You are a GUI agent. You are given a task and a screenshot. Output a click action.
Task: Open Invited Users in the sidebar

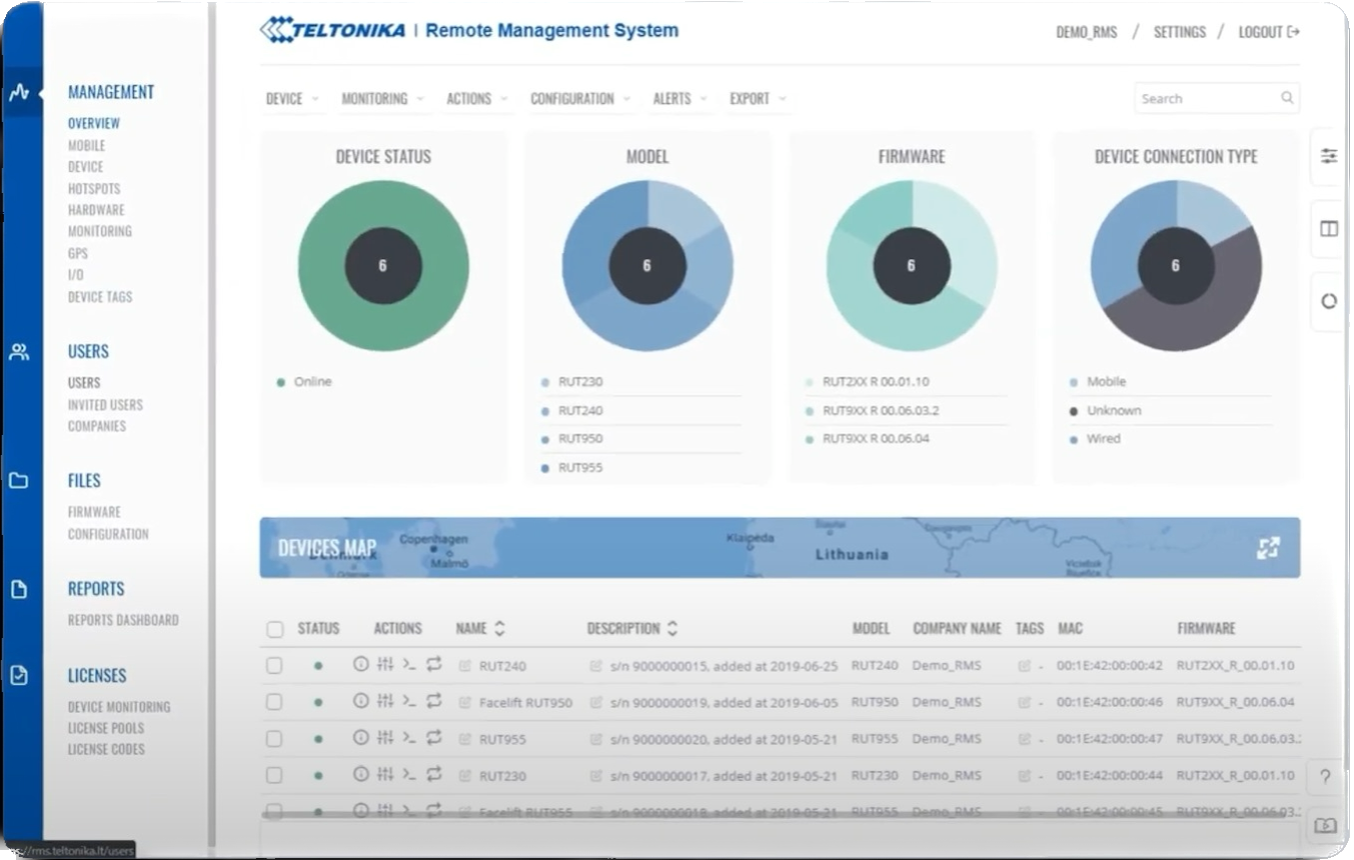tap(106, 405)
